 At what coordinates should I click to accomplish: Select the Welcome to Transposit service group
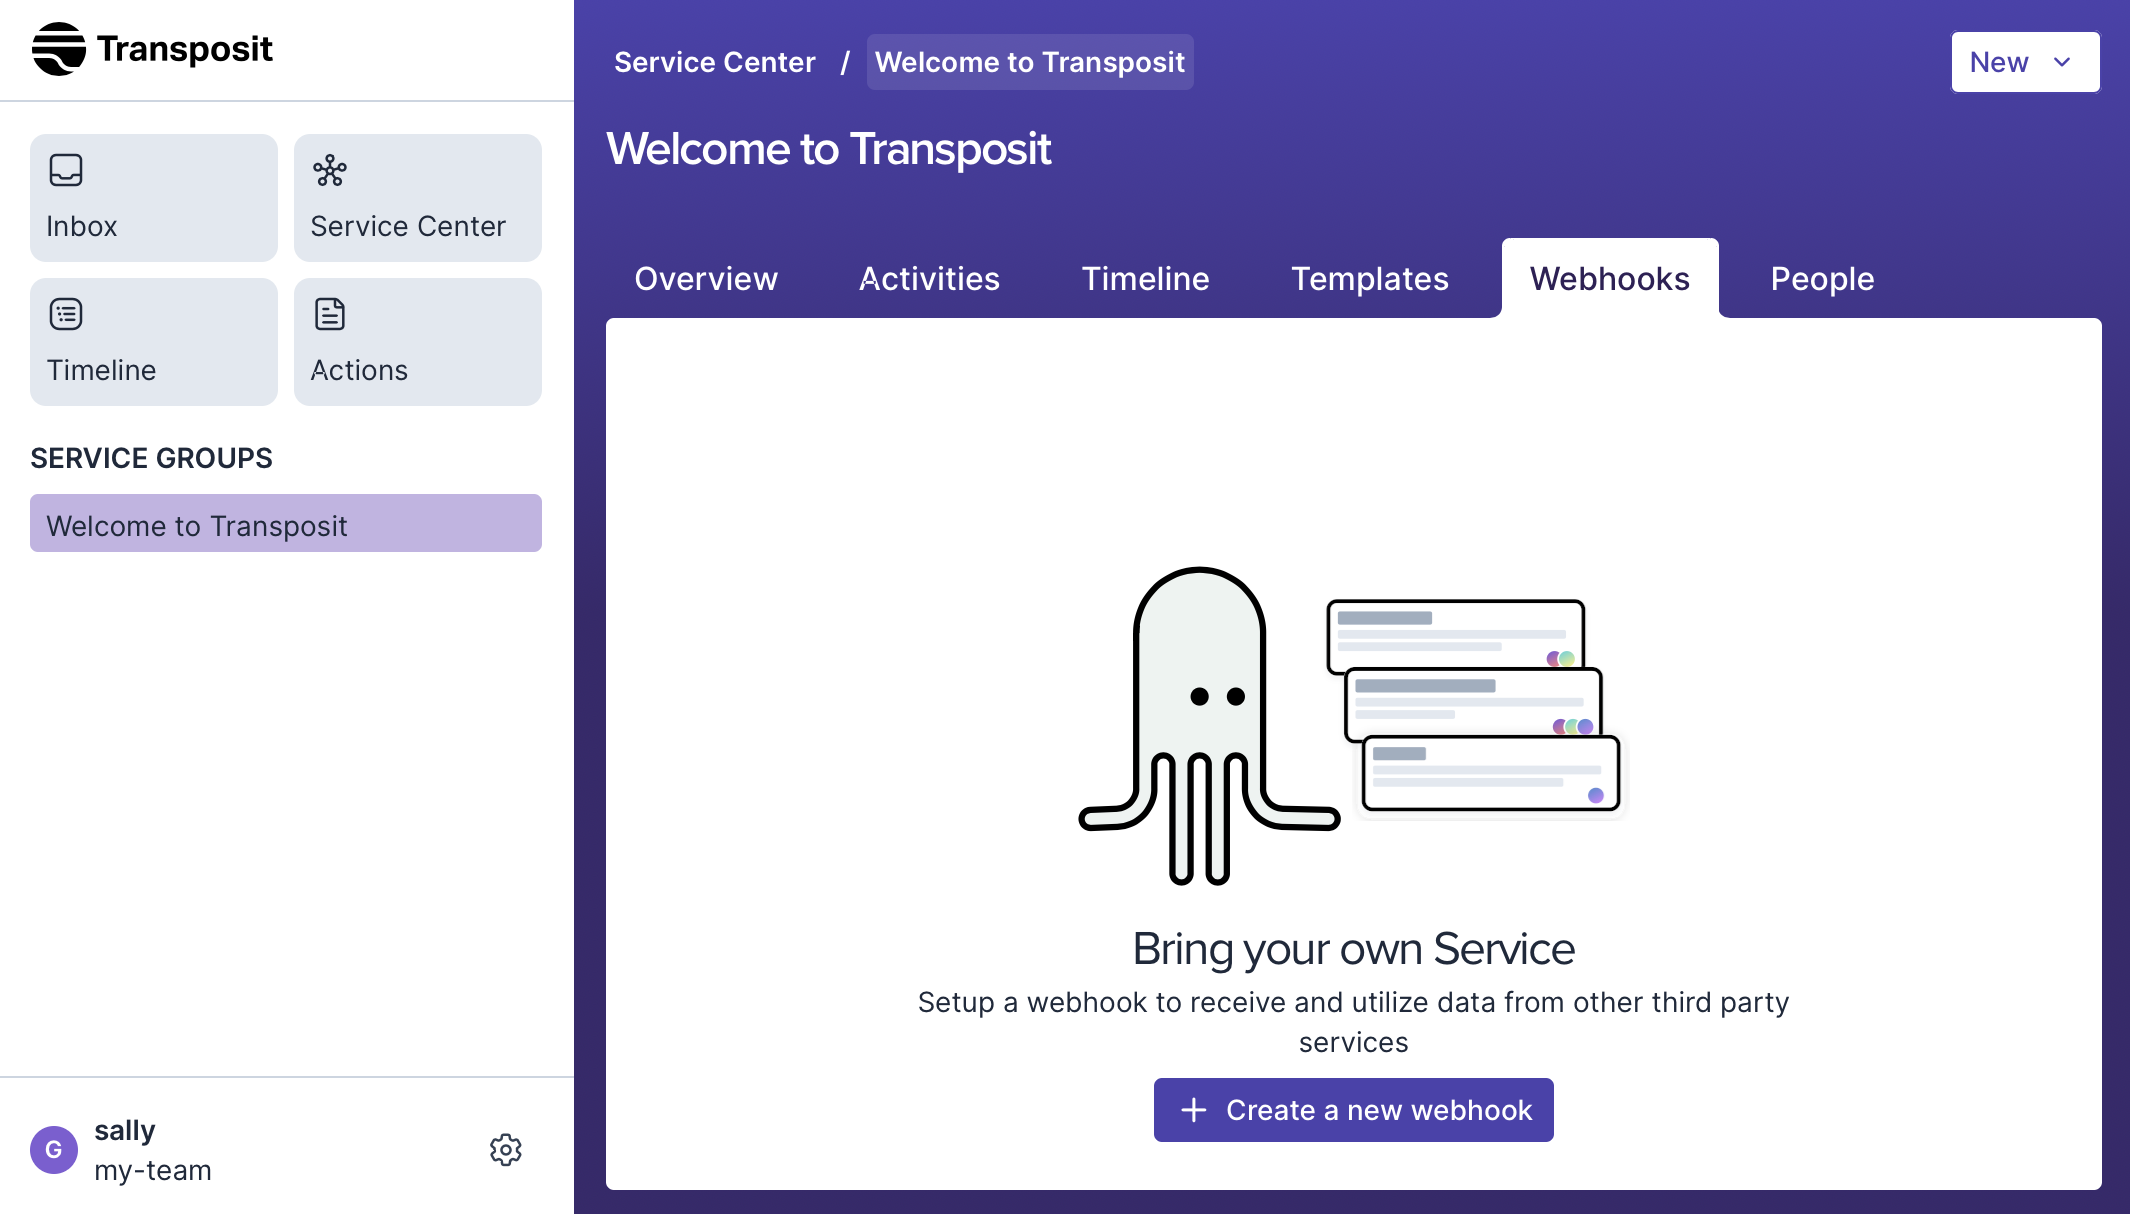(x=286, y=524)
